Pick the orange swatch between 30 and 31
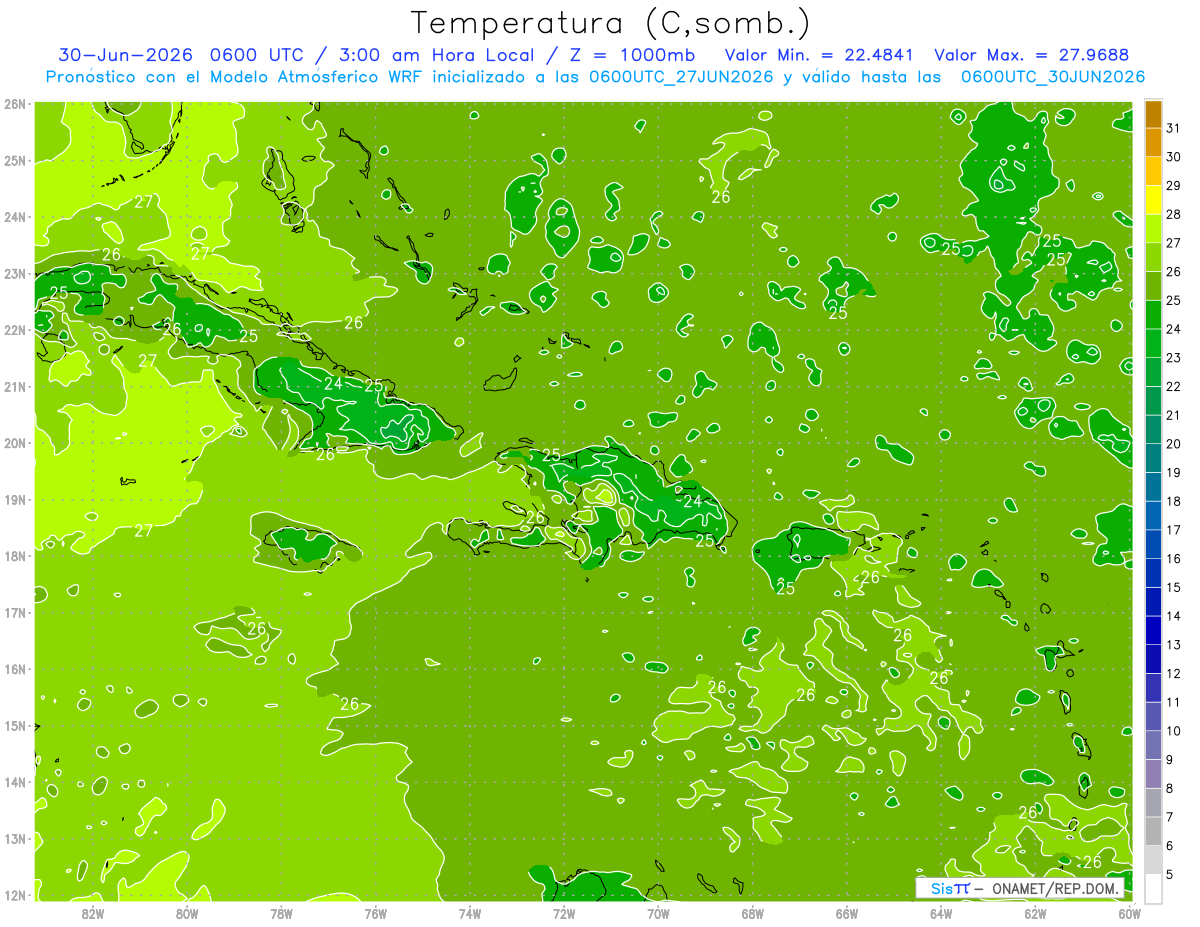1200x927 pixels. (x=1153, y=143)
